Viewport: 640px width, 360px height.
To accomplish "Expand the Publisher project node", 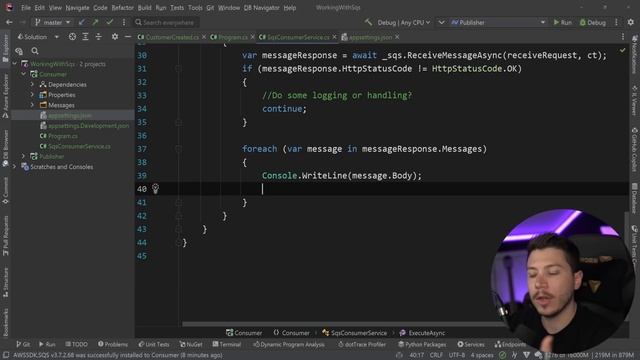I will (x=24, y=156).
